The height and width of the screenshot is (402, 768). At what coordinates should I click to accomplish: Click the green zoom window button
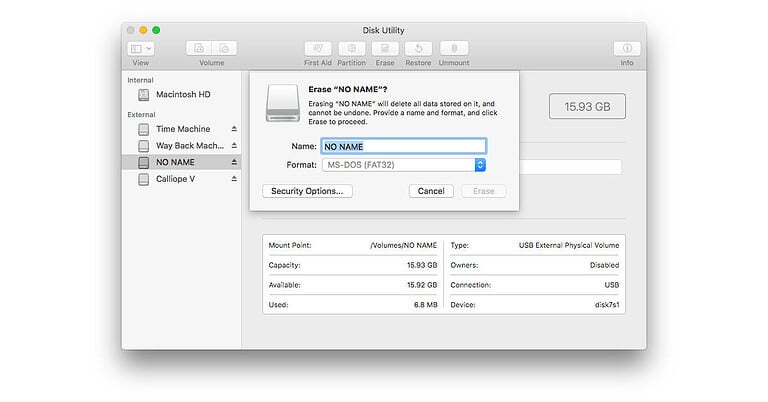tap(156, 30)
